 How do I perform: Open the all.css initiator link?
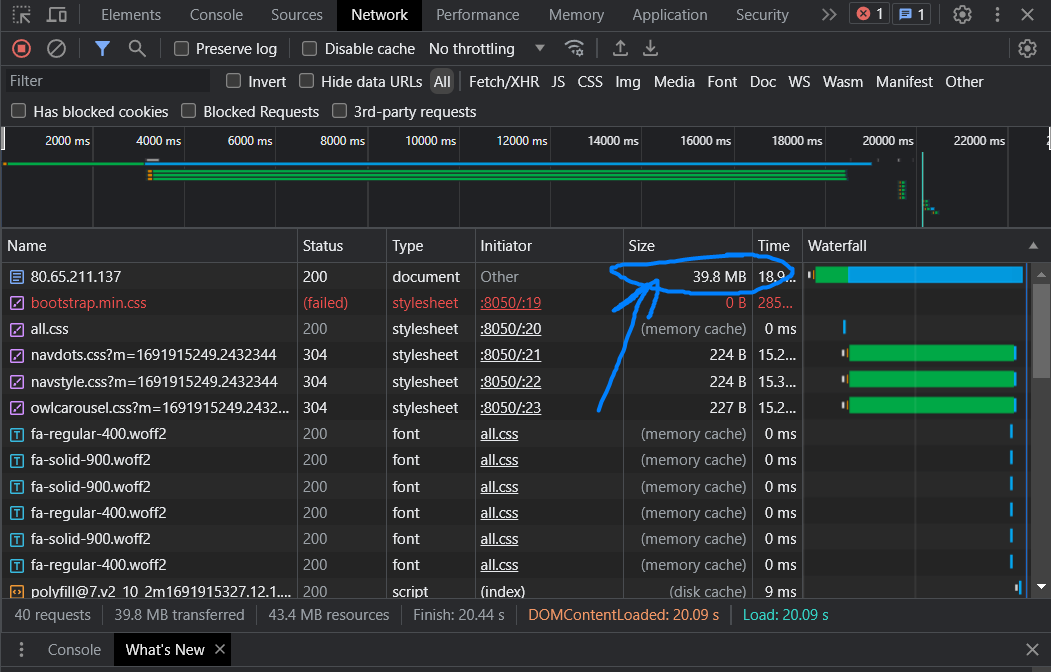point(499,433)
